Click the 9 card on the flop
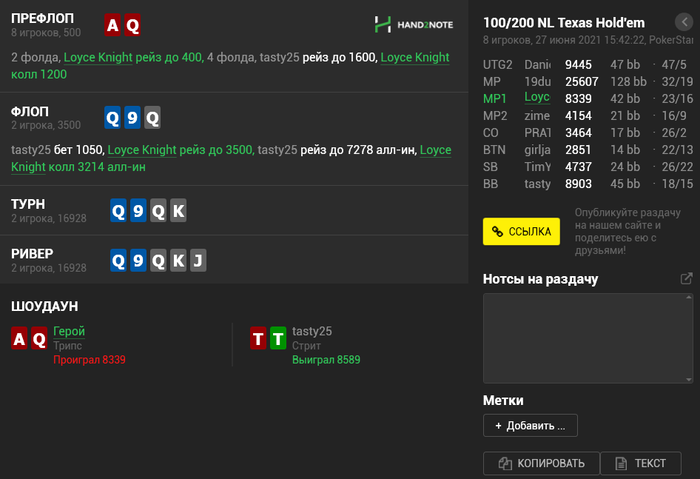 [132, 118]
